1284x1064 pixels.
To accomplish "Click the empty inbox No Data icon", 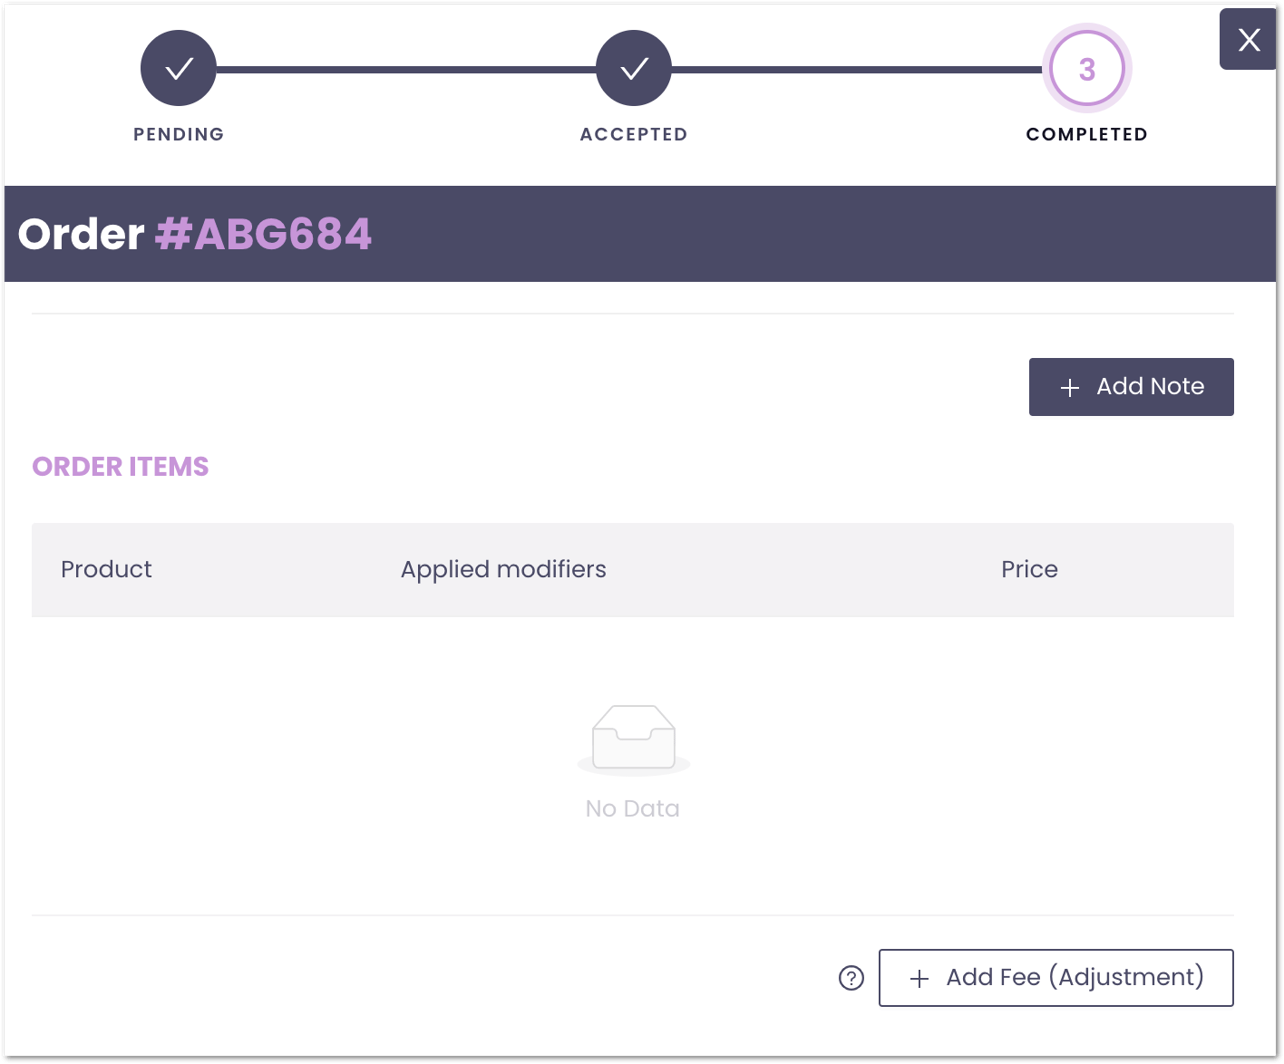I will point(632,737).
